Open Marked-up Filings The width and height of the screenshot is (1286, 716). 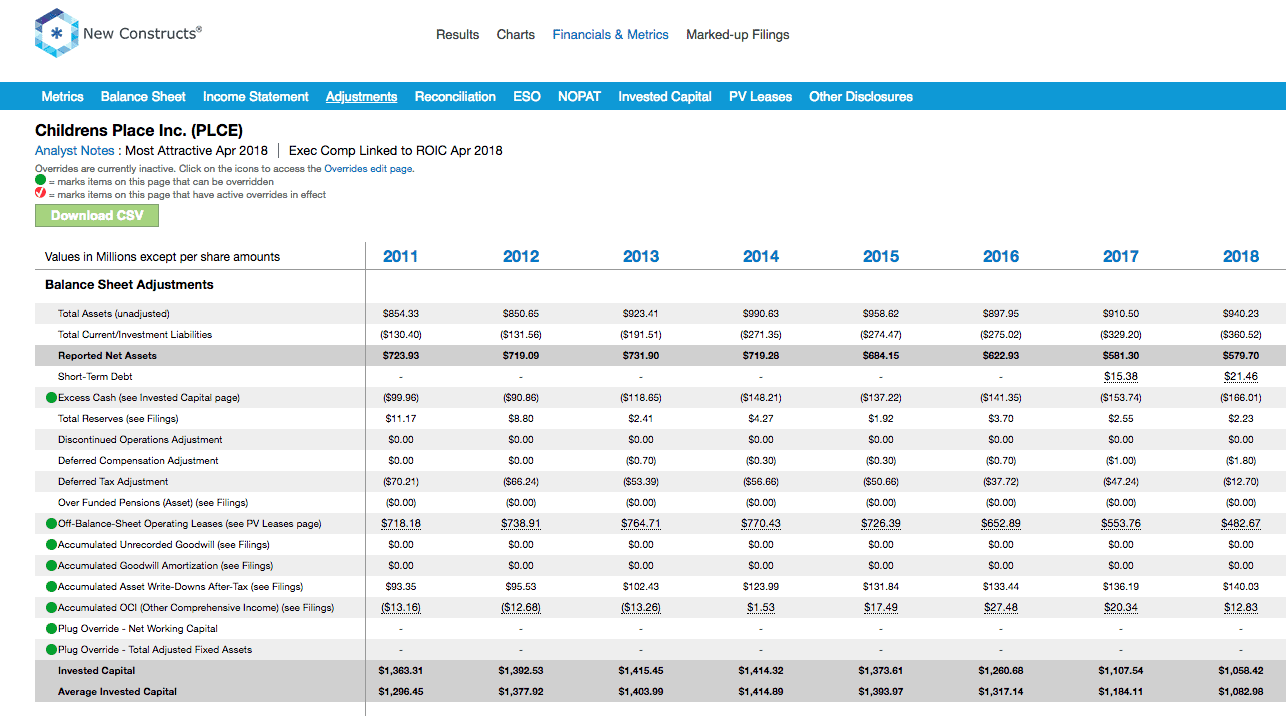[x=738, y=34]
